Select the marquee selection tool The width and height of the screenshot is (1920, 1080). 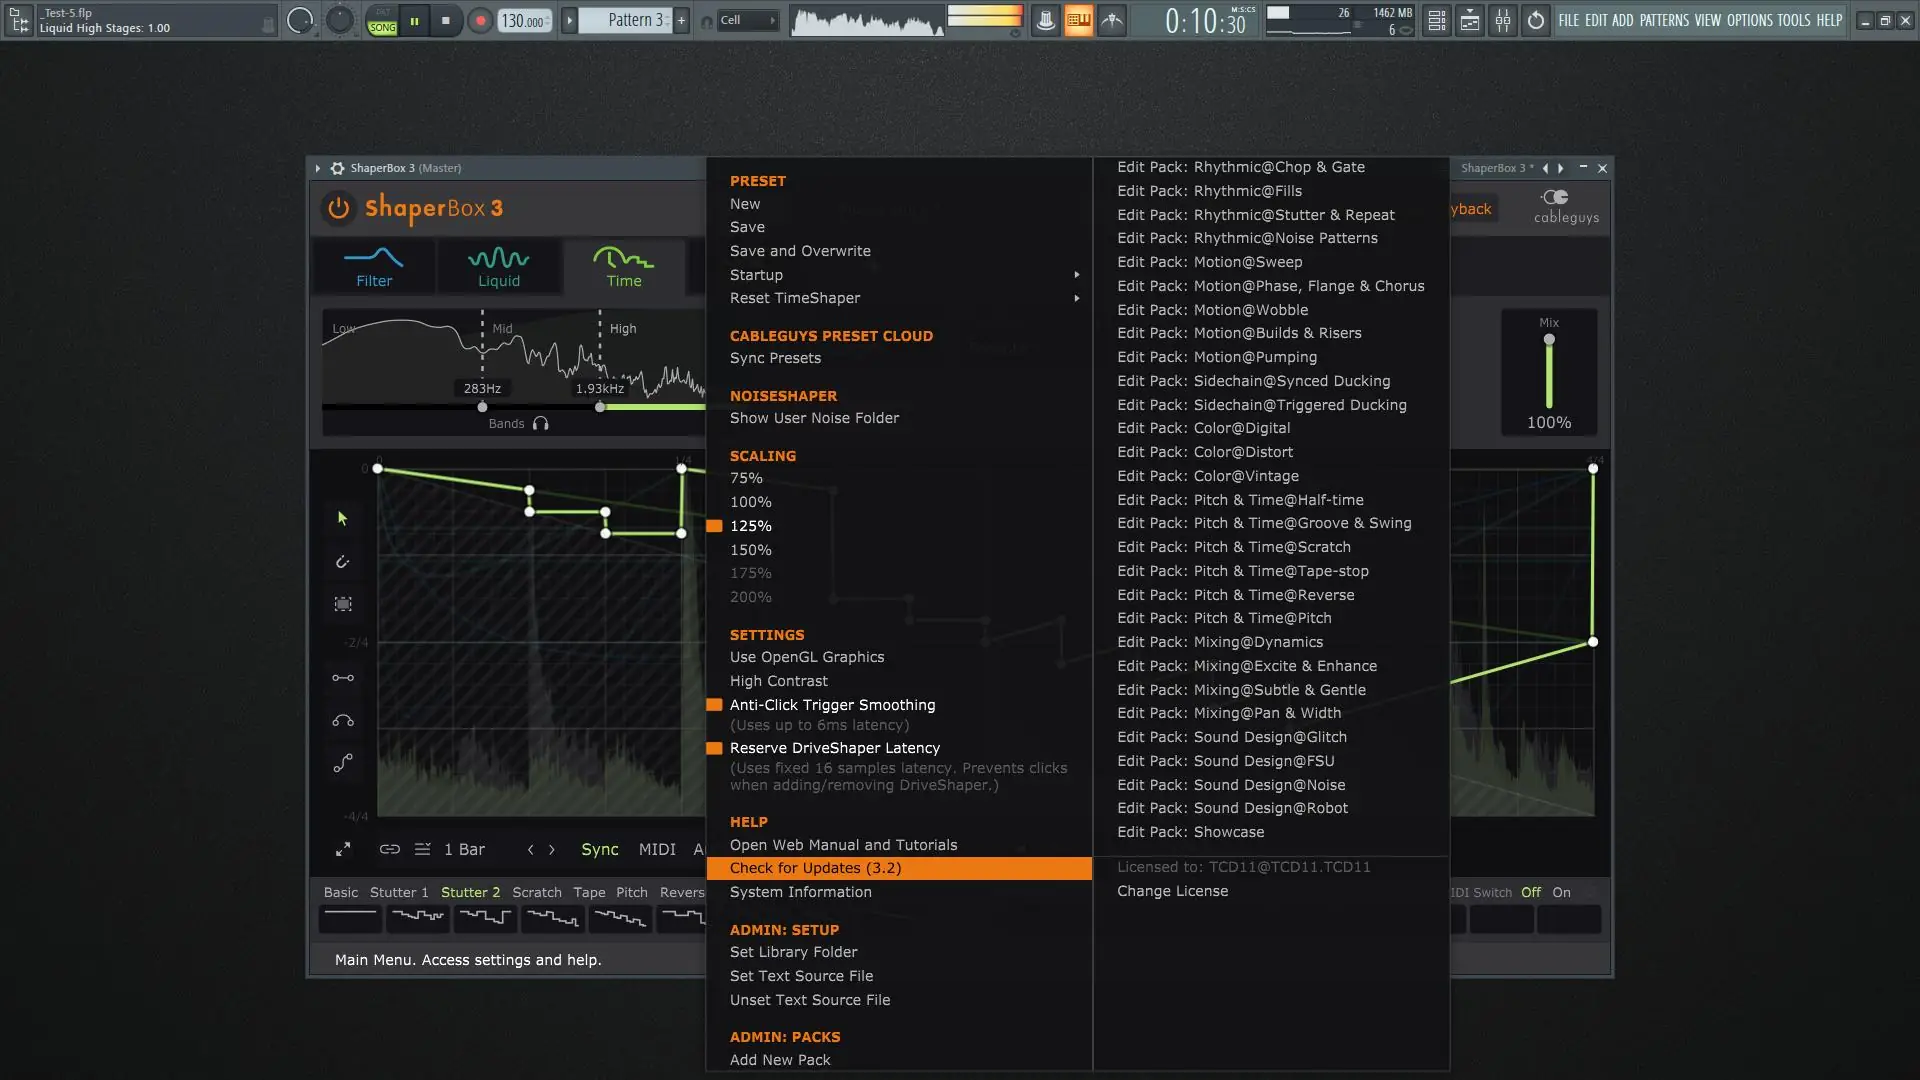click(x=343, y=604)
